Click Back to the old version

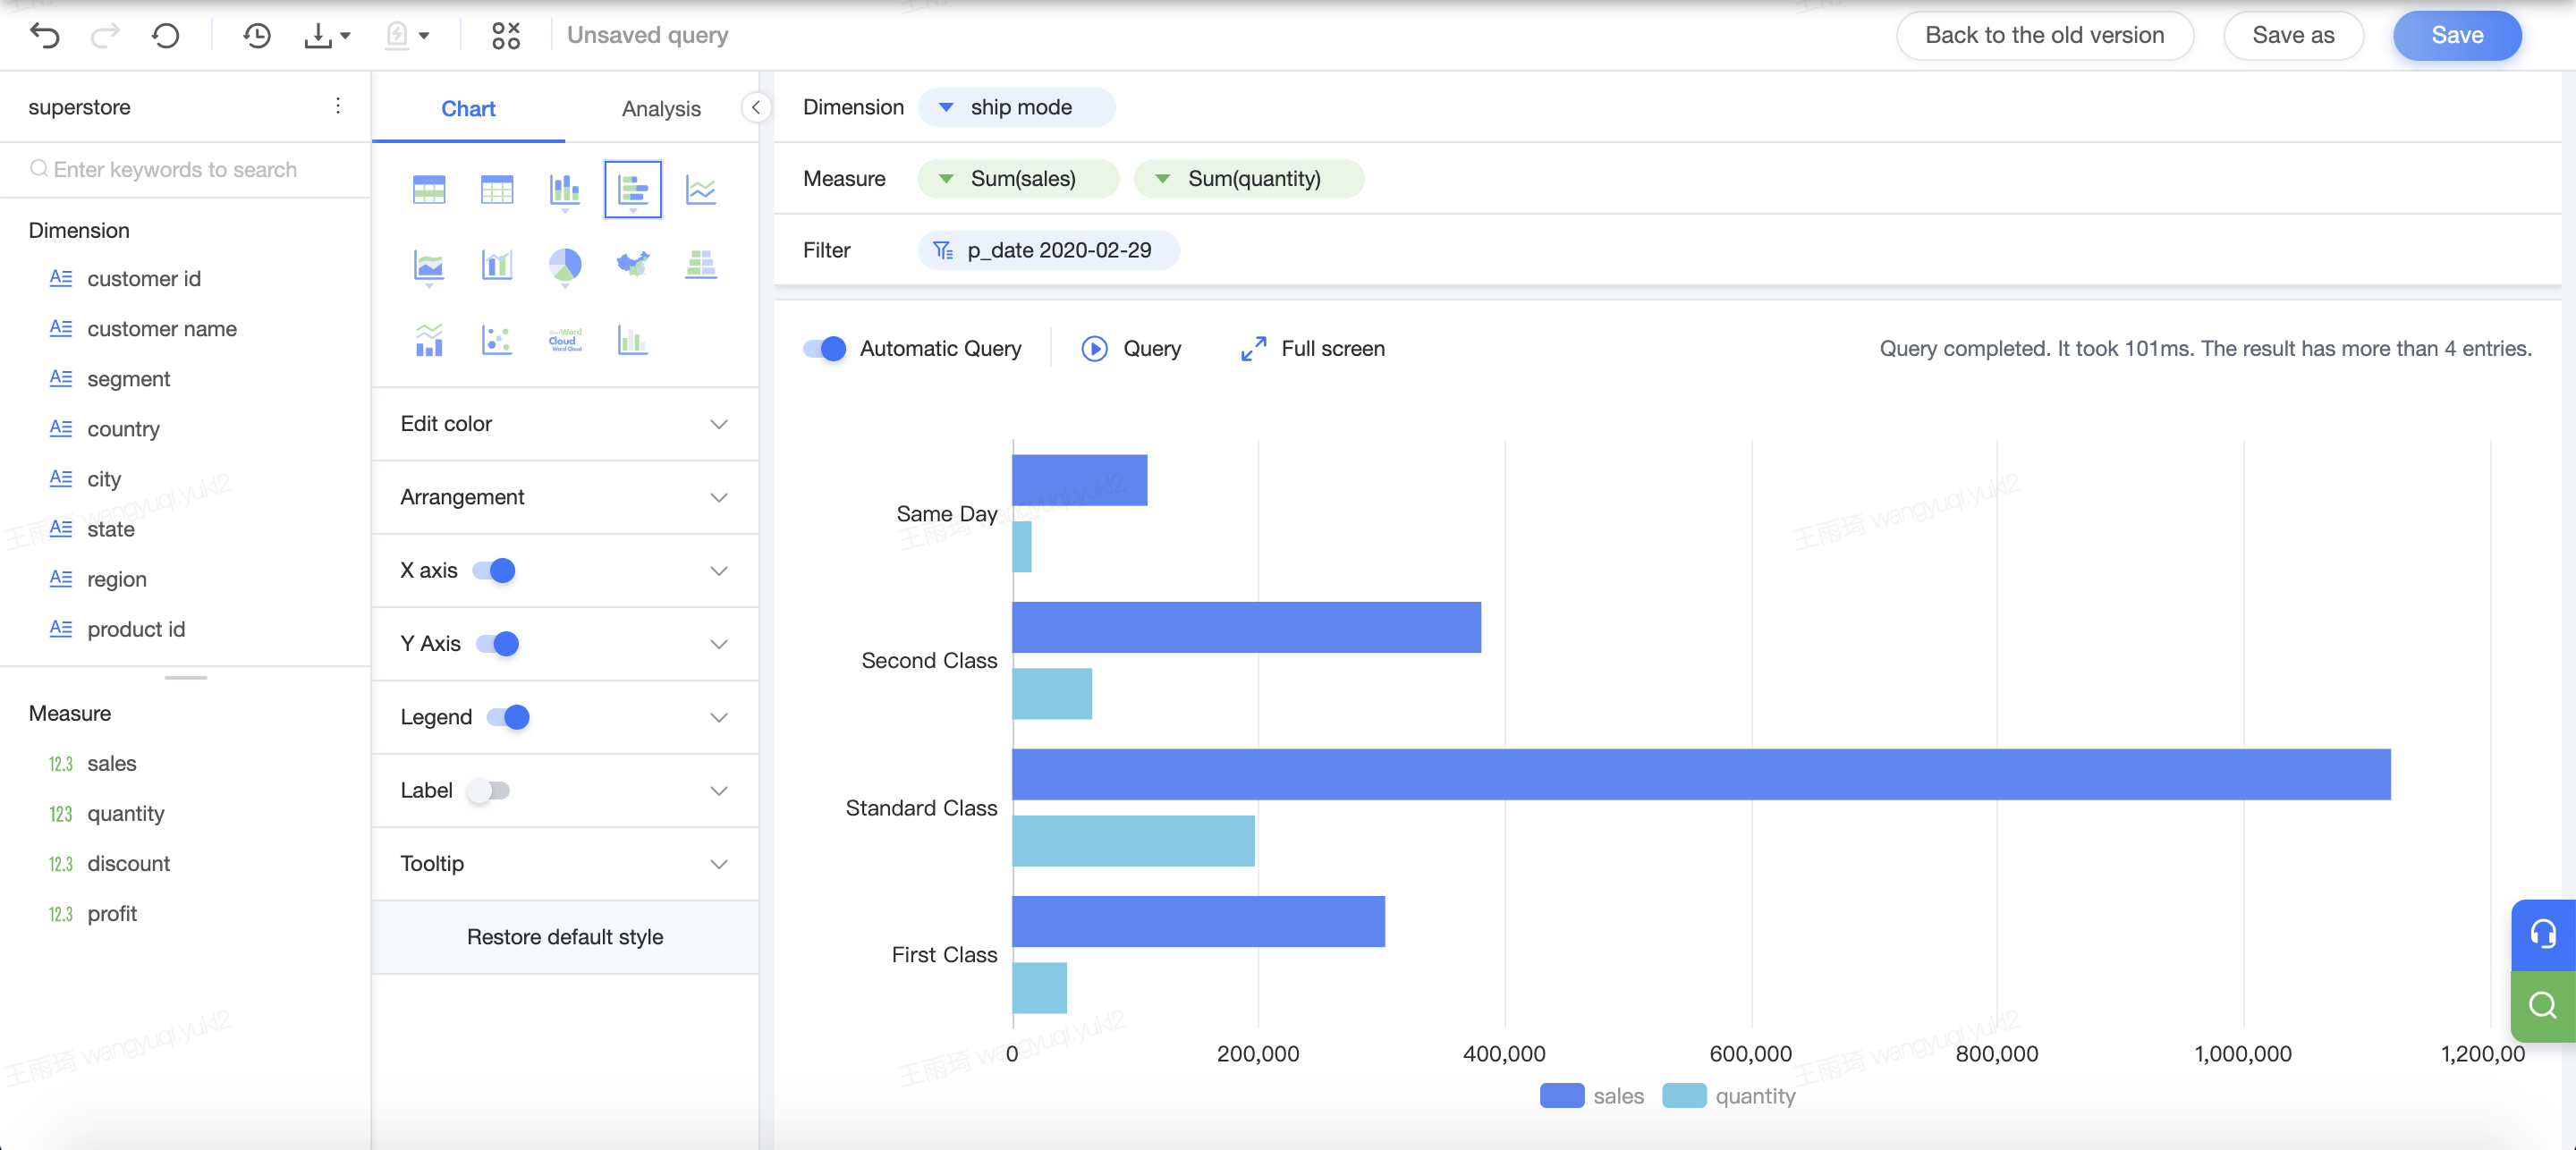point(2044,35)
